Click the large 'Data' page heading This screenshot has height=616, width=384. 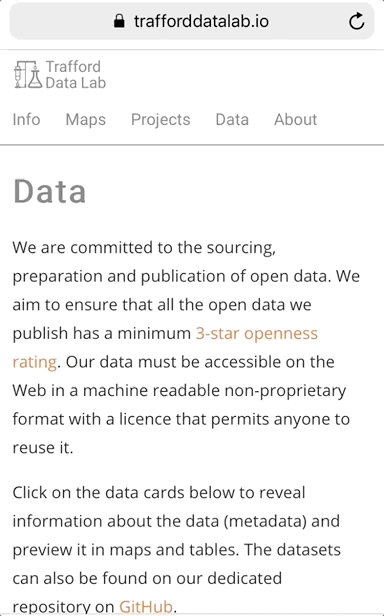(x=50, y=191)
